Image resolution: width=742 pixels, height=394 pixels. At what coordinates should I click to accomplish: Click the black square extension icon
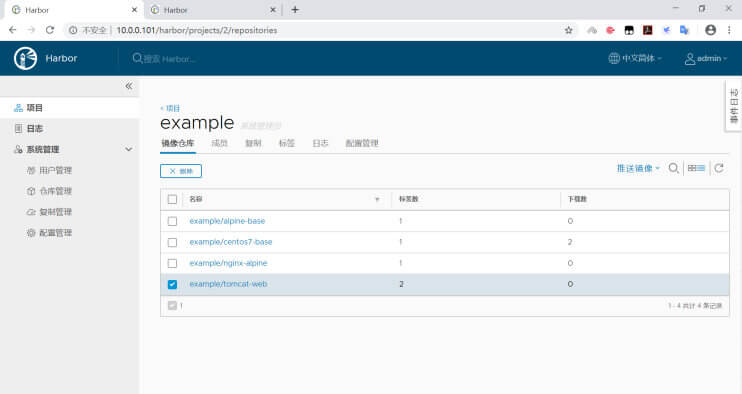coord(629,30)
